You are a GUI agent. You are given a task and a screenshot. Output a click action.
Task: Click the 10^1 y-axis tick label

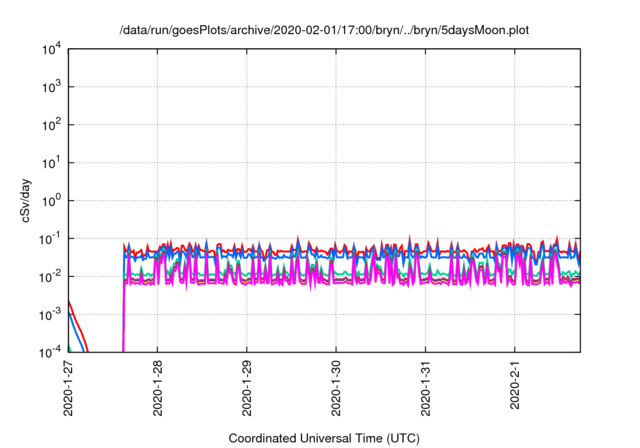click(x=51, y=163)
